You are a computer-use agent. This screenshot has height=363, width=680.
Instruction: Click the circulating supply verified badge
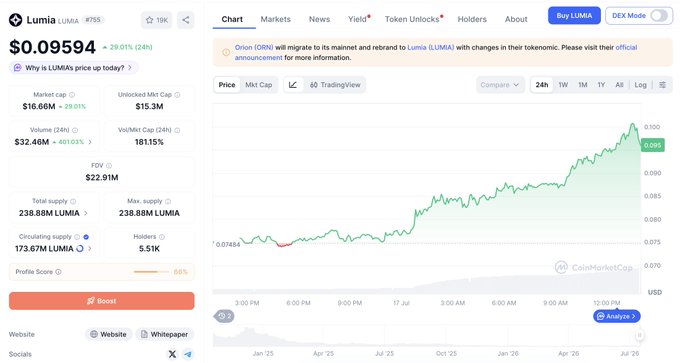click(x=86, y=237)
